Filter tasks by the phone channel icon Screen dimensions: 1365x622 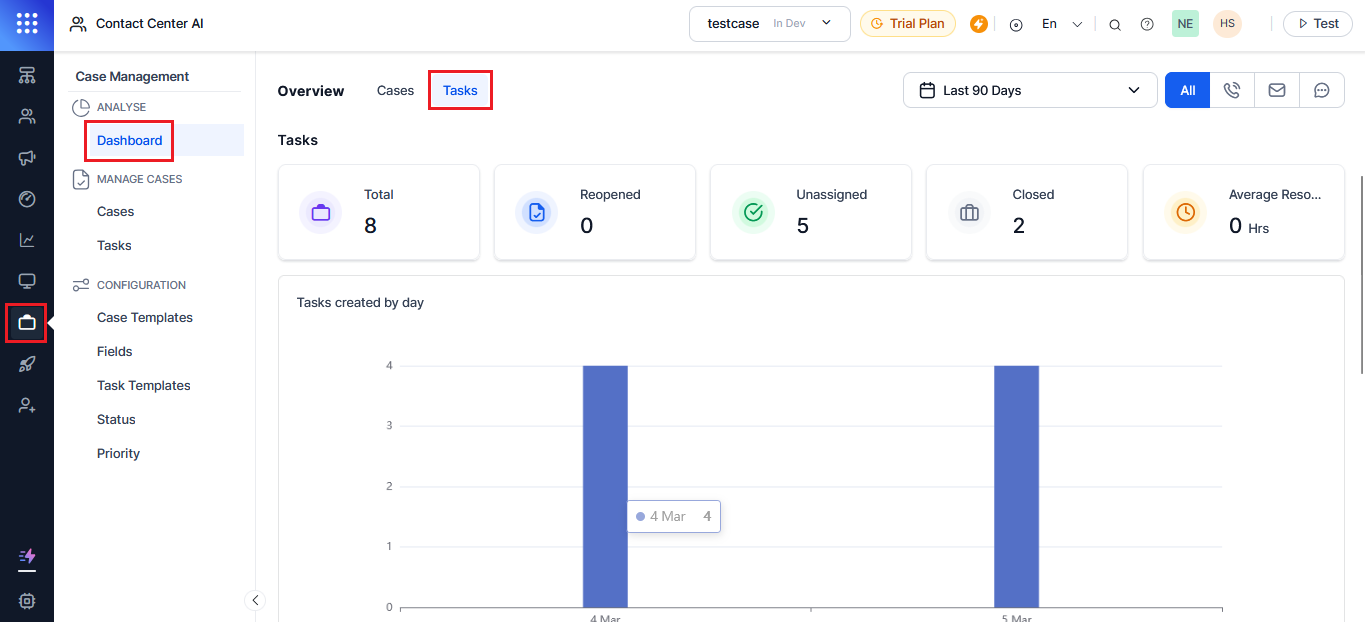1232,89
